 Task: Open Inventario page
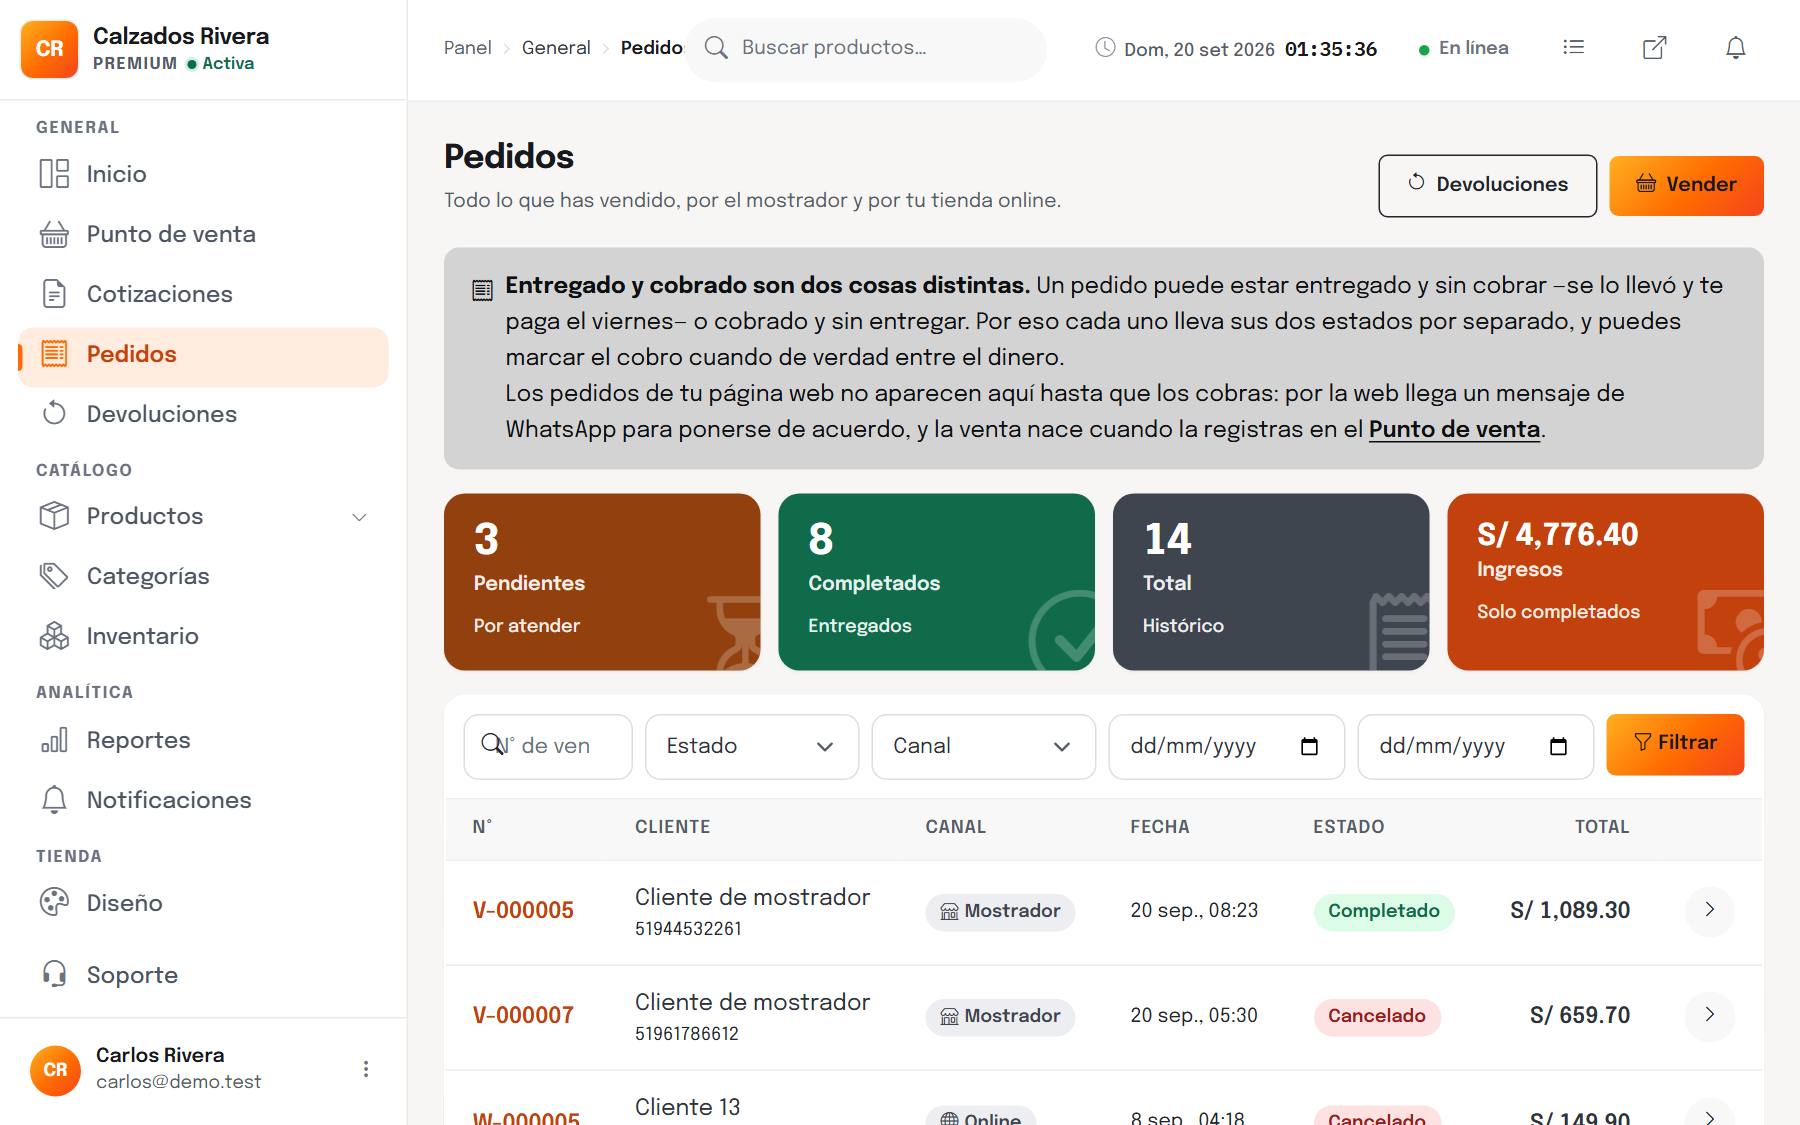click(x=203, y=636)
